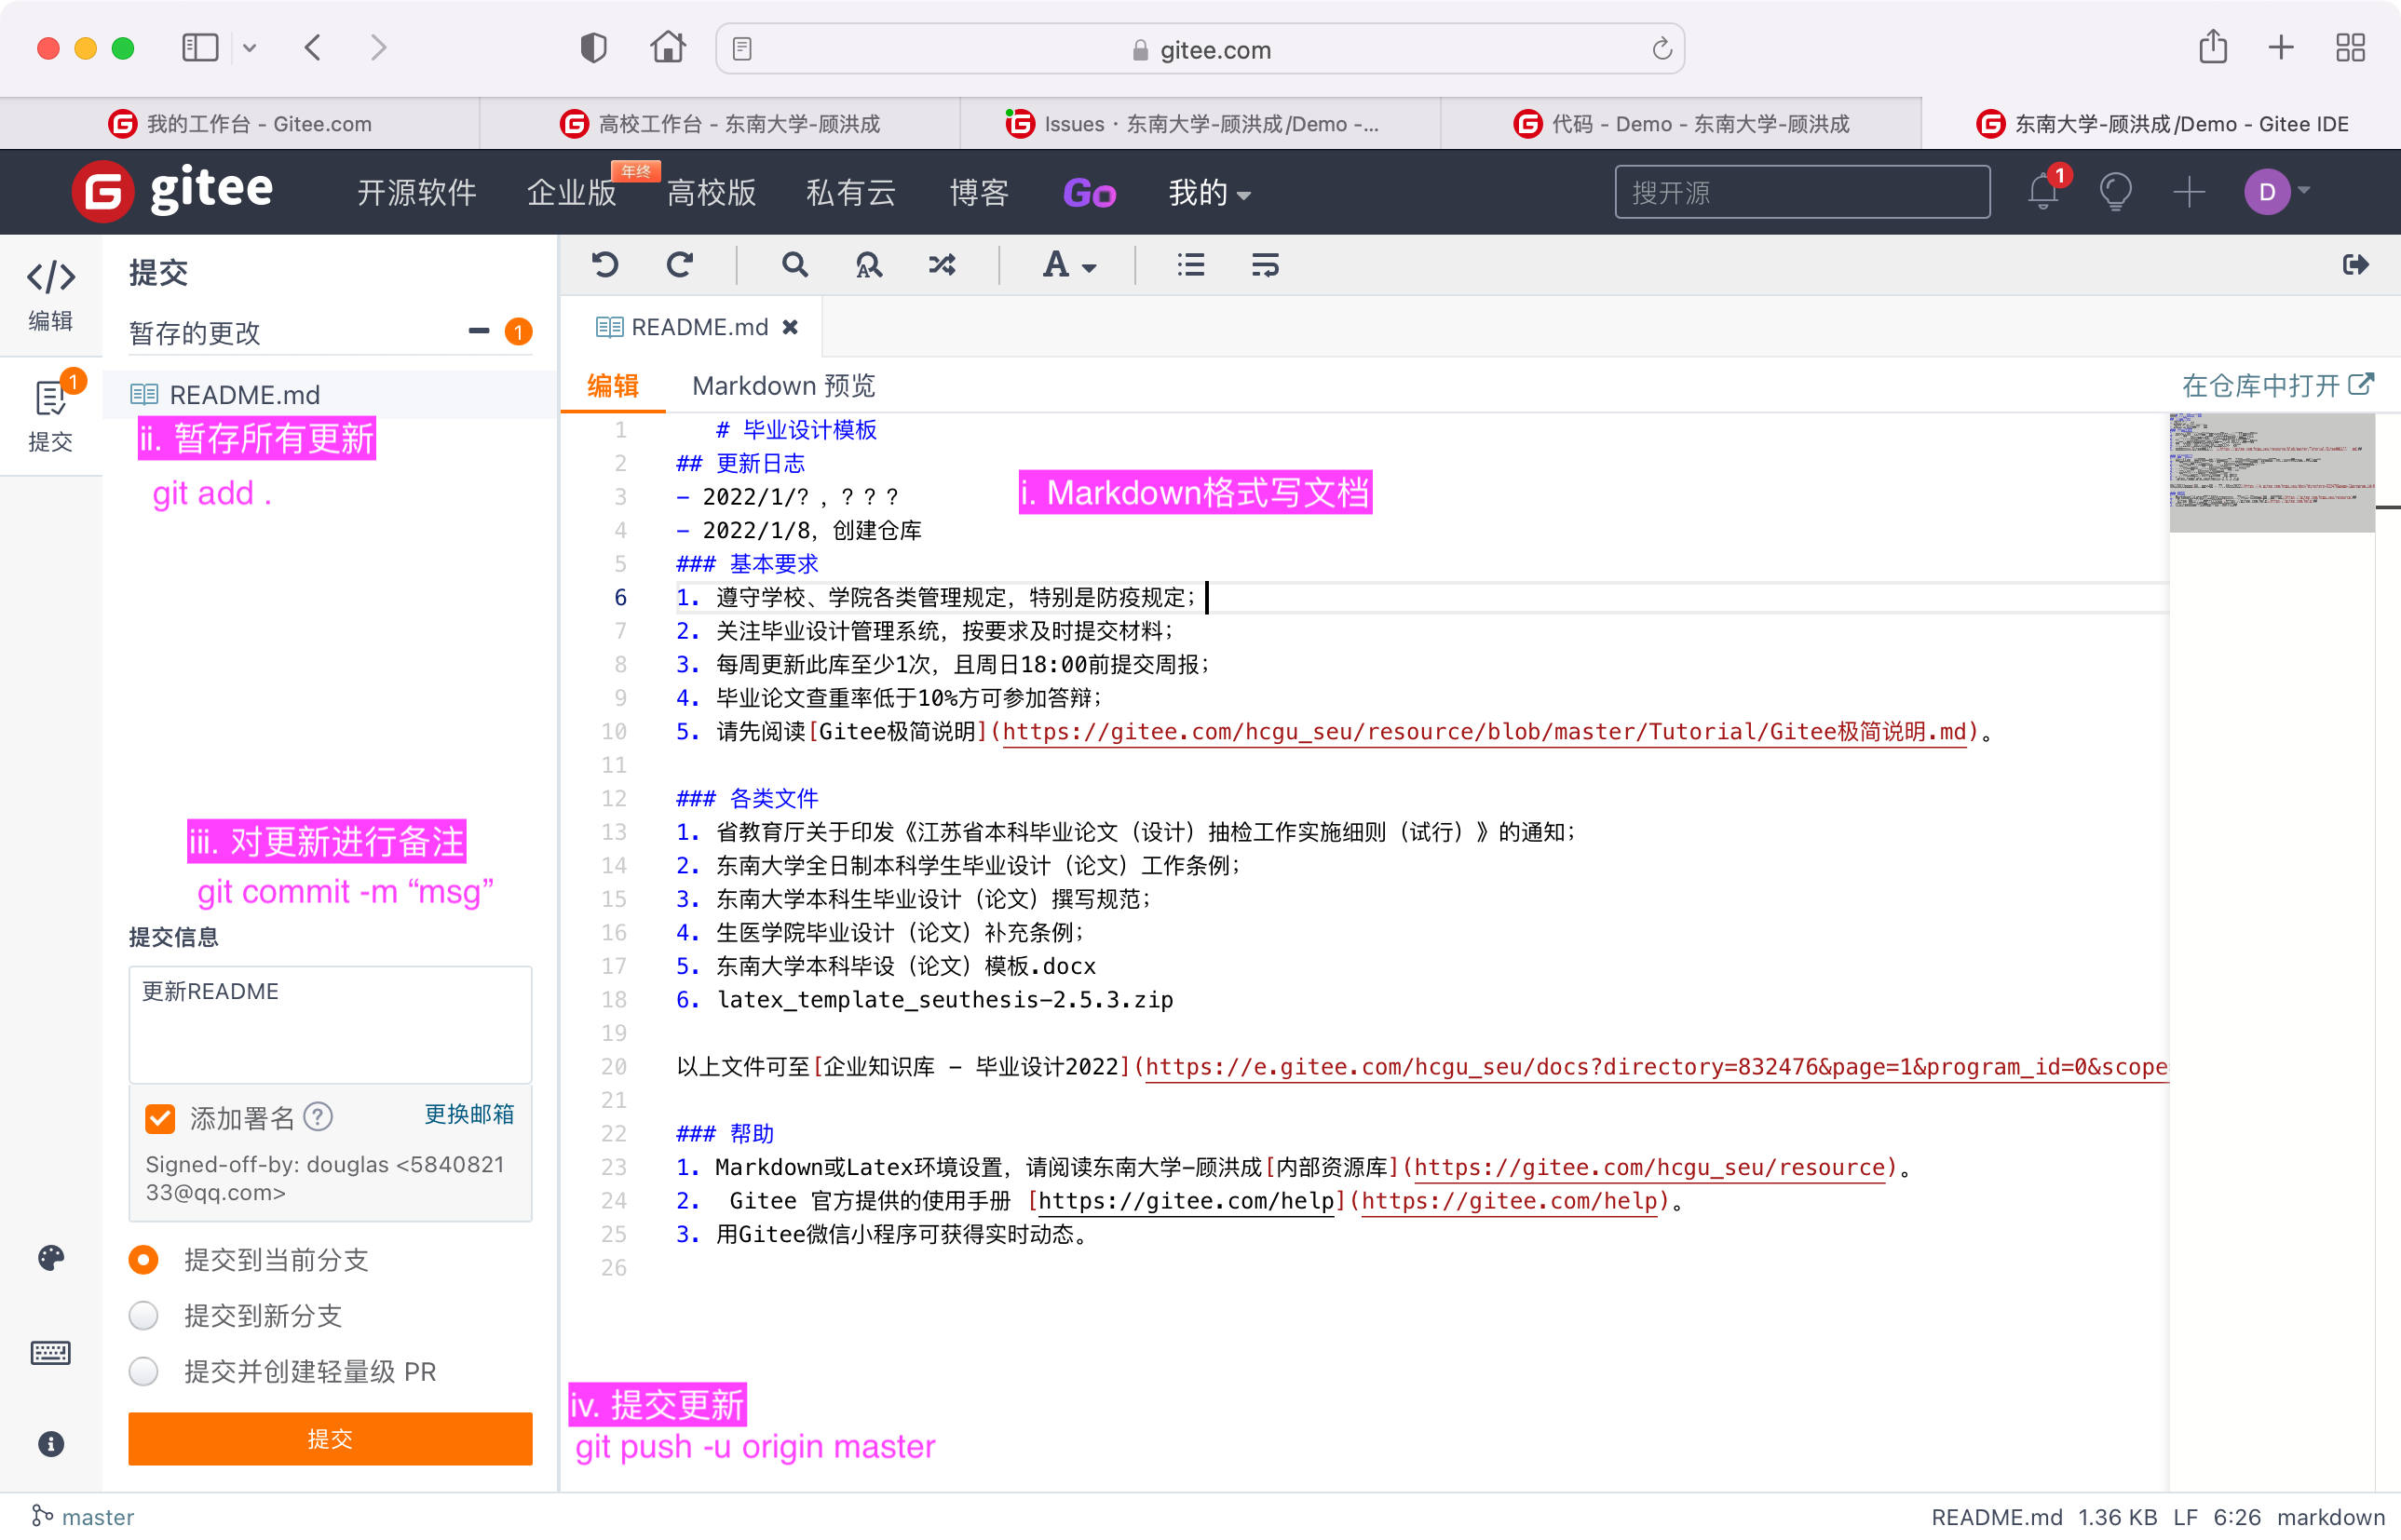Switch to Markdown 预览 tab
The width and height of the screenshot is (2401, 1540).
[x=783, y=386]
